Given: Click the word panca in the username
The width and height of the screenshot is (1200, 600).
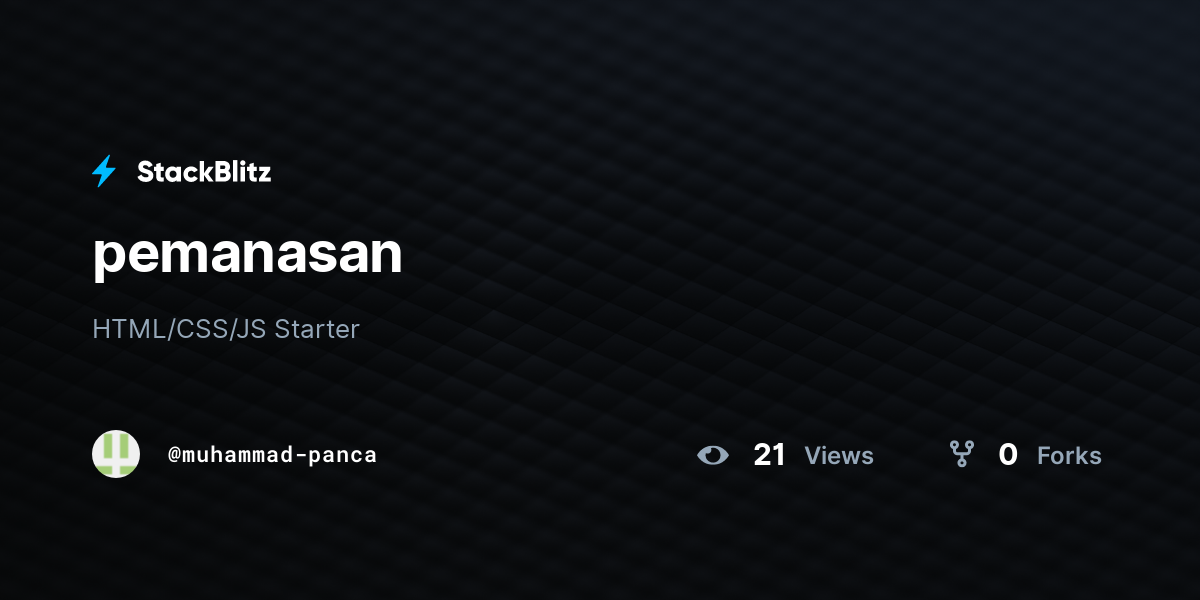Looking at the screenshot, I should tap(342, 455).
